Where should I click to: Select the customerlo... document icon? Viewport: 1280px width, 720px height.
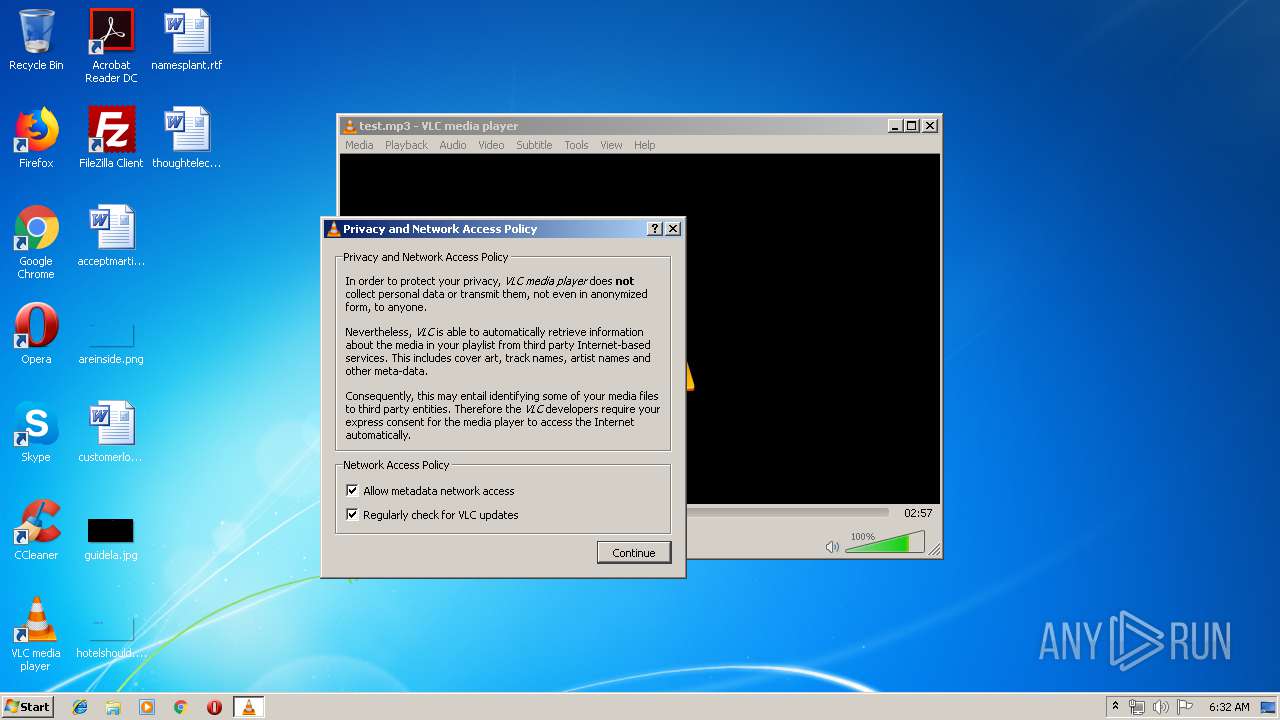[111, 433]
